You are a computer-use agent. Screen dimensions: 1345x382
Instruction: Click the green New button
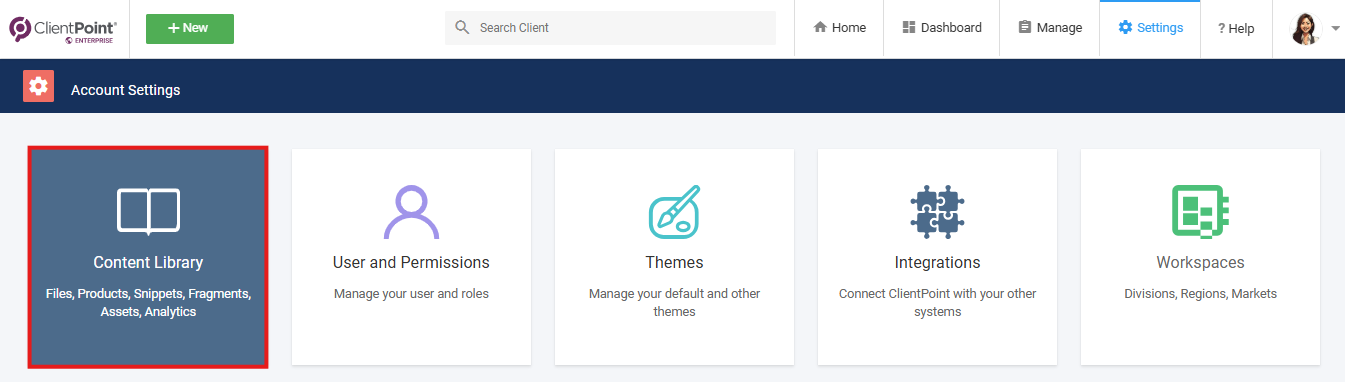point(190,28)
